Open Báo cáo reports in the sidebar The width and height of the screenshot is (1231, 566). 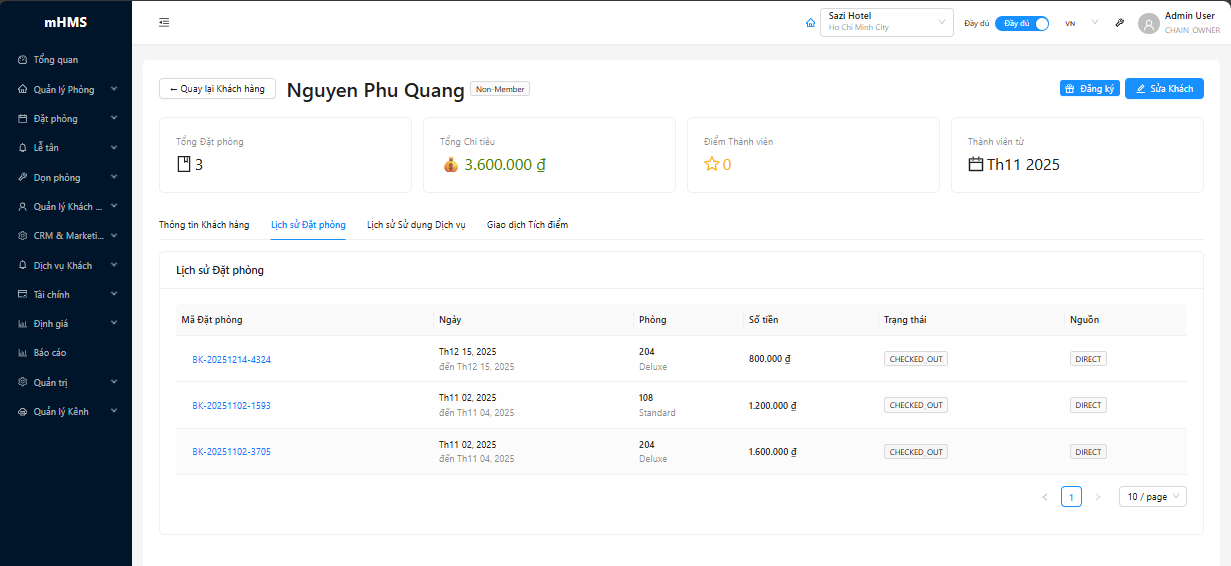coord(50,353)
